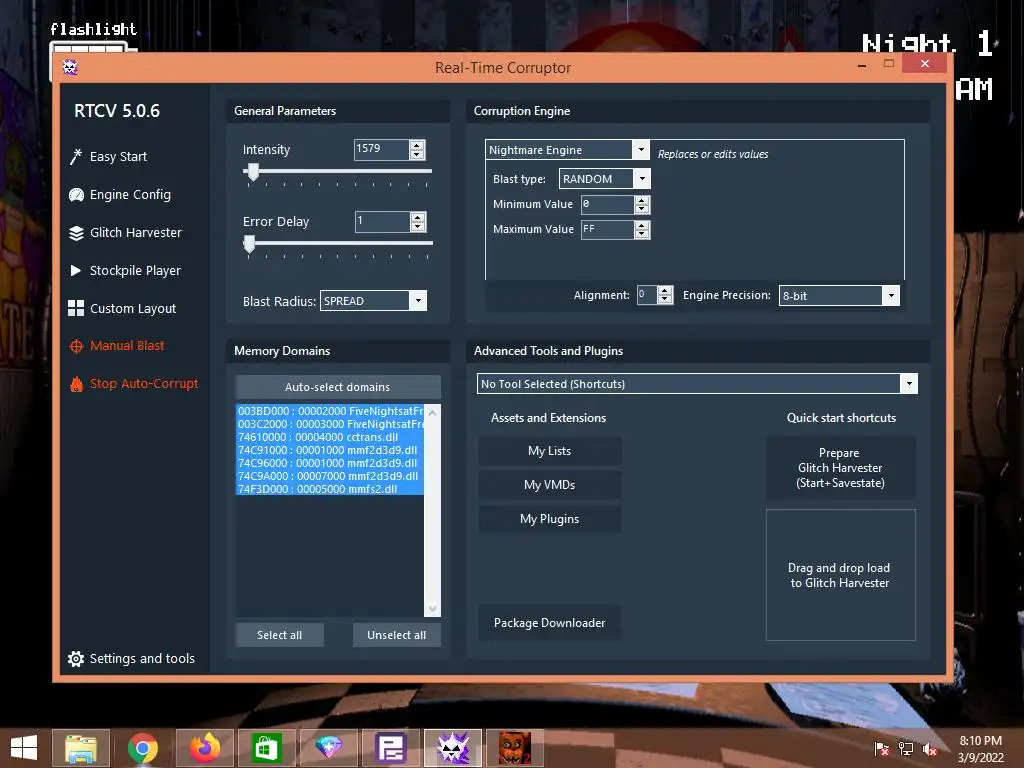
Task: Expand the Engine Precision 8-bit dropdown
Action: coord(891,295)
